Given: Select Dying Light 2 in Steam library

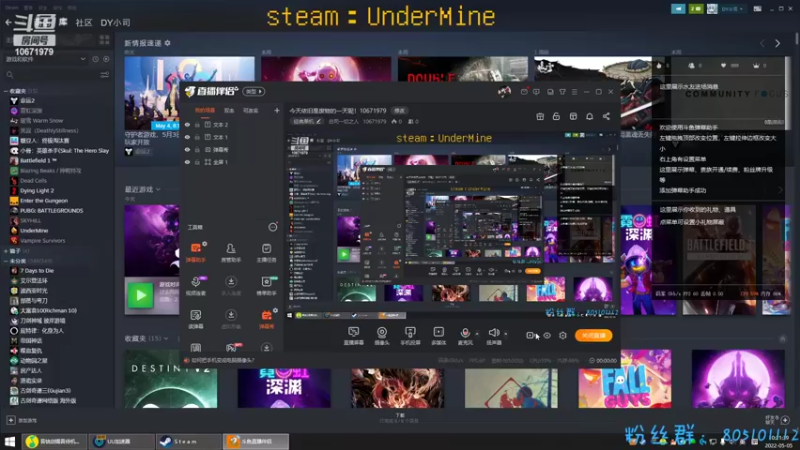Looking at the screenshot, I should click(x=37, y=190).
